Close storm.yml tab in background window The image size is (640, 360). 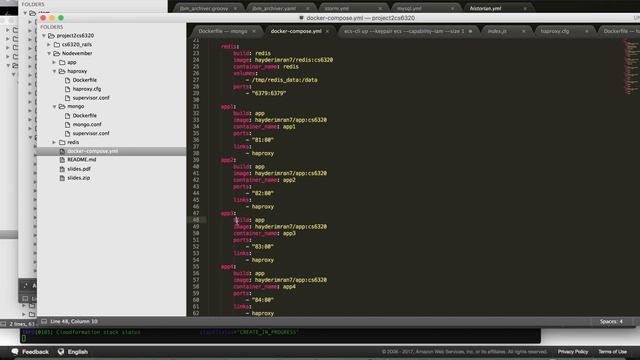click(380, 8)
